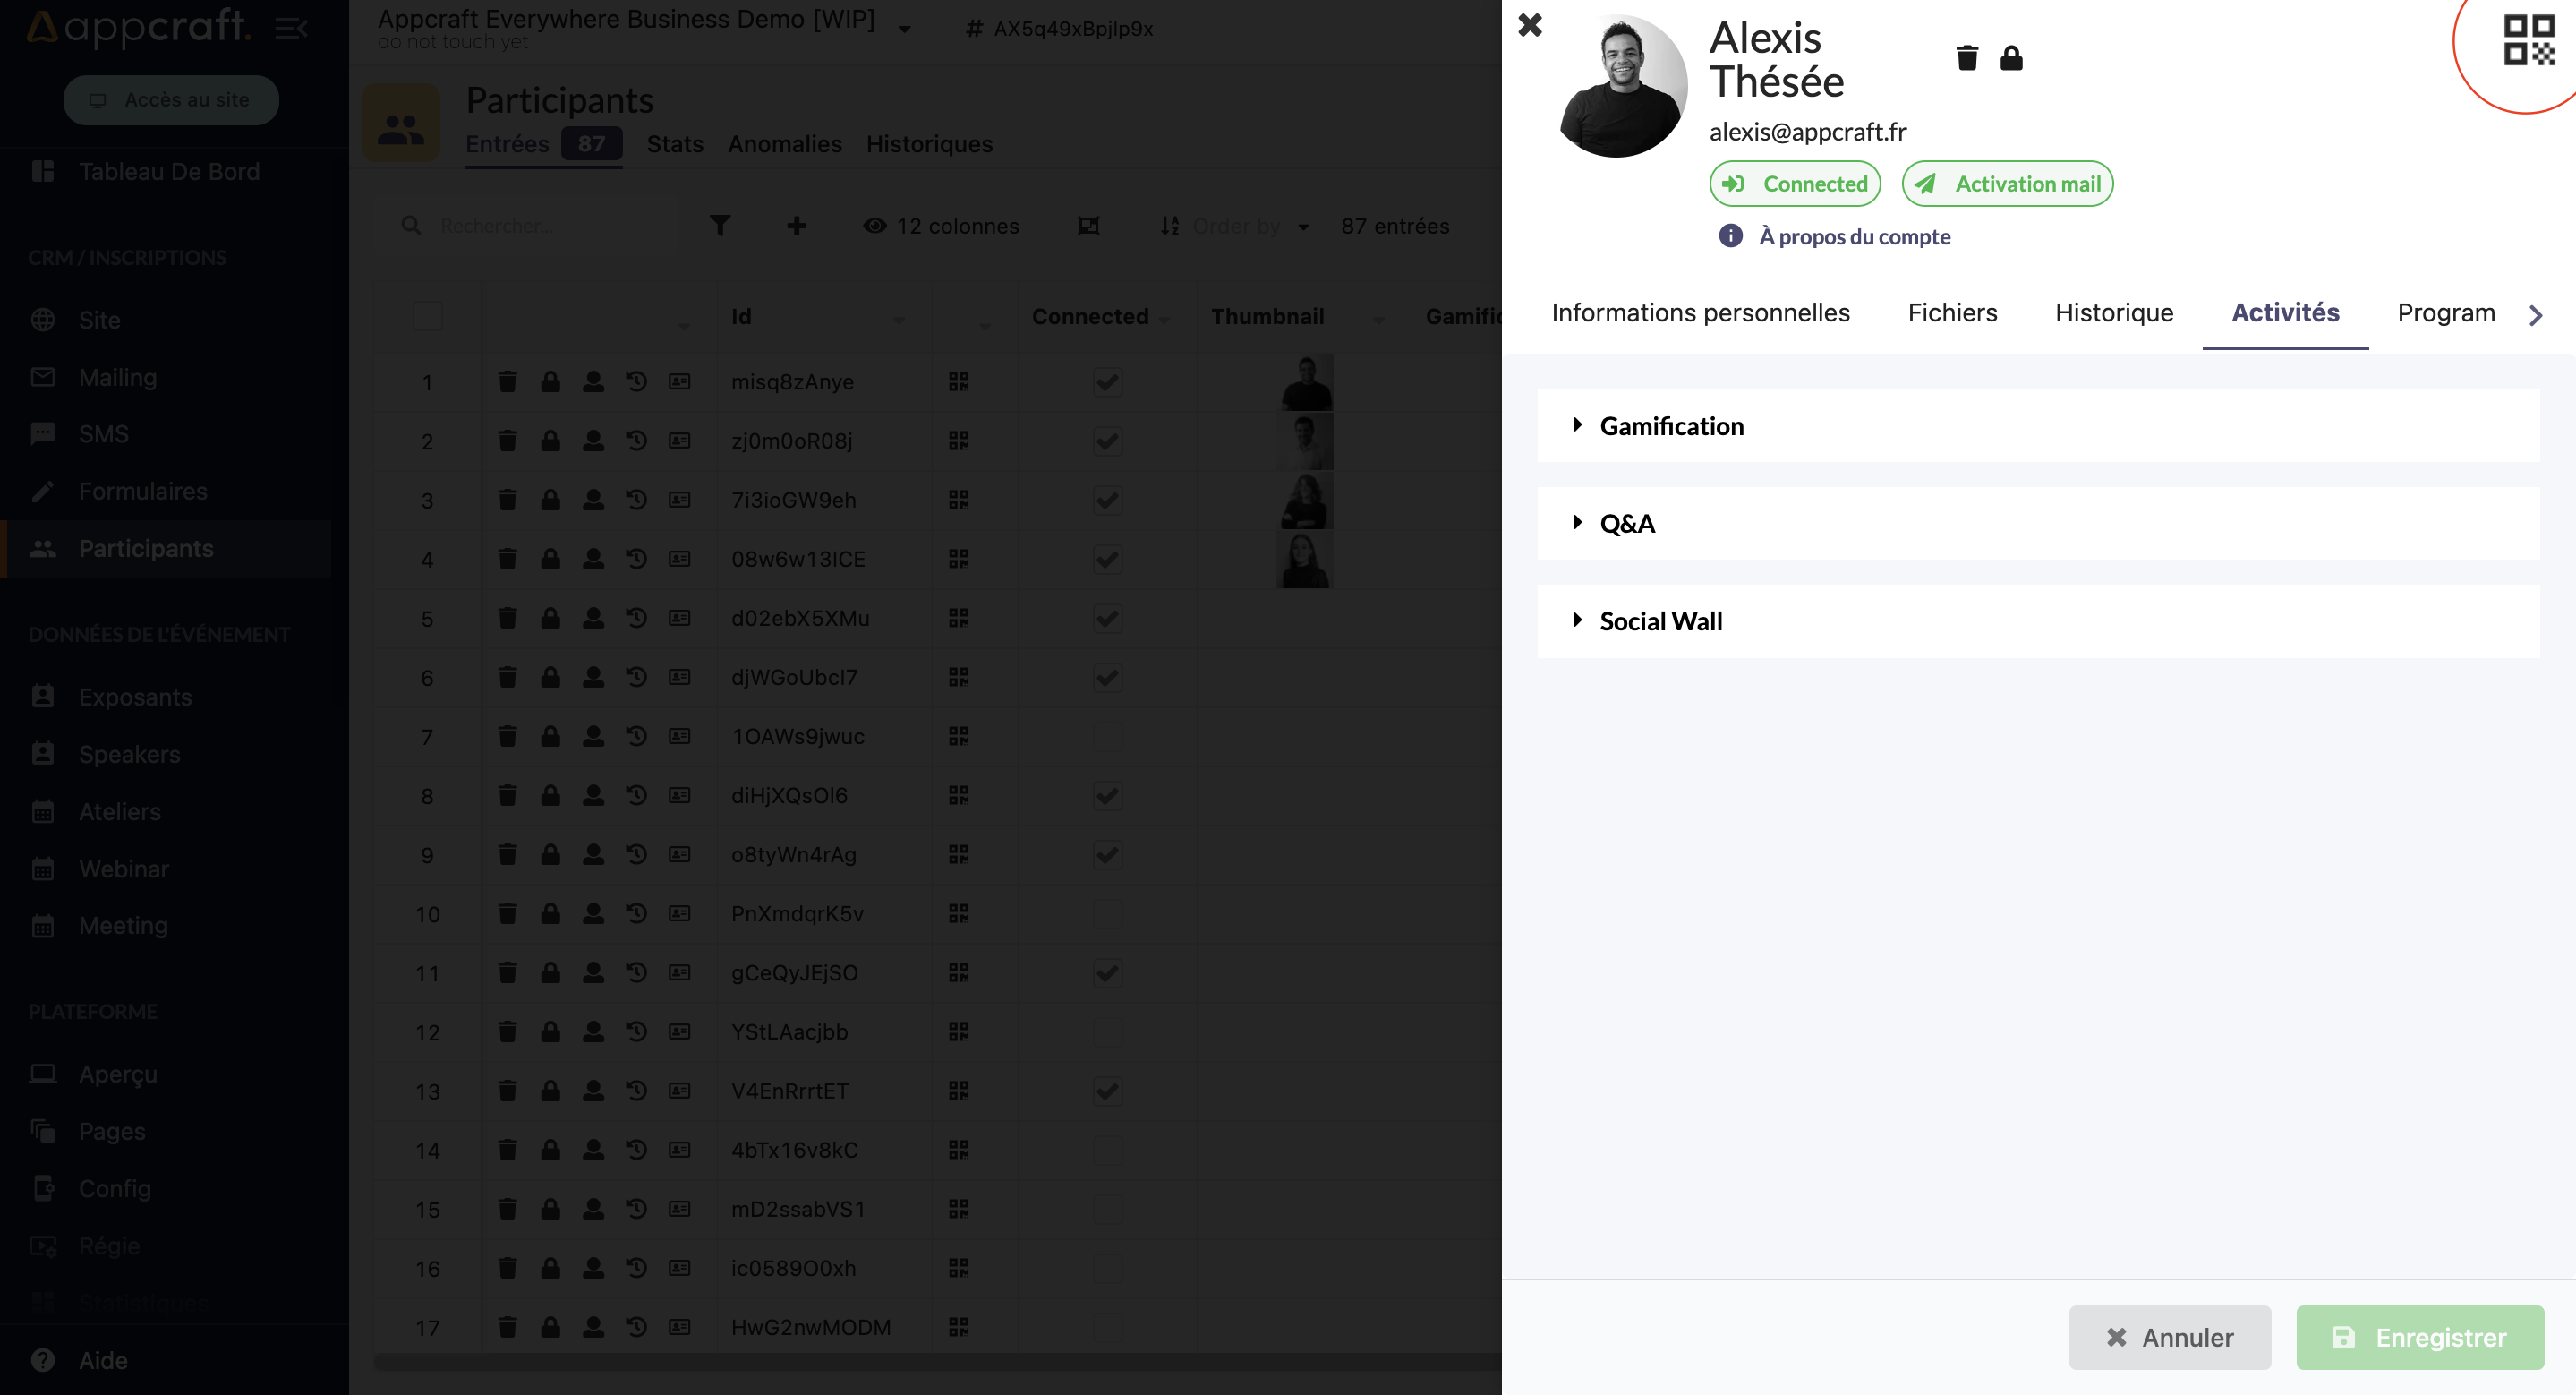Viewport: 2576px width, 1395px height.
Task: Click the Connected status badge
Action: (1795, 184)
